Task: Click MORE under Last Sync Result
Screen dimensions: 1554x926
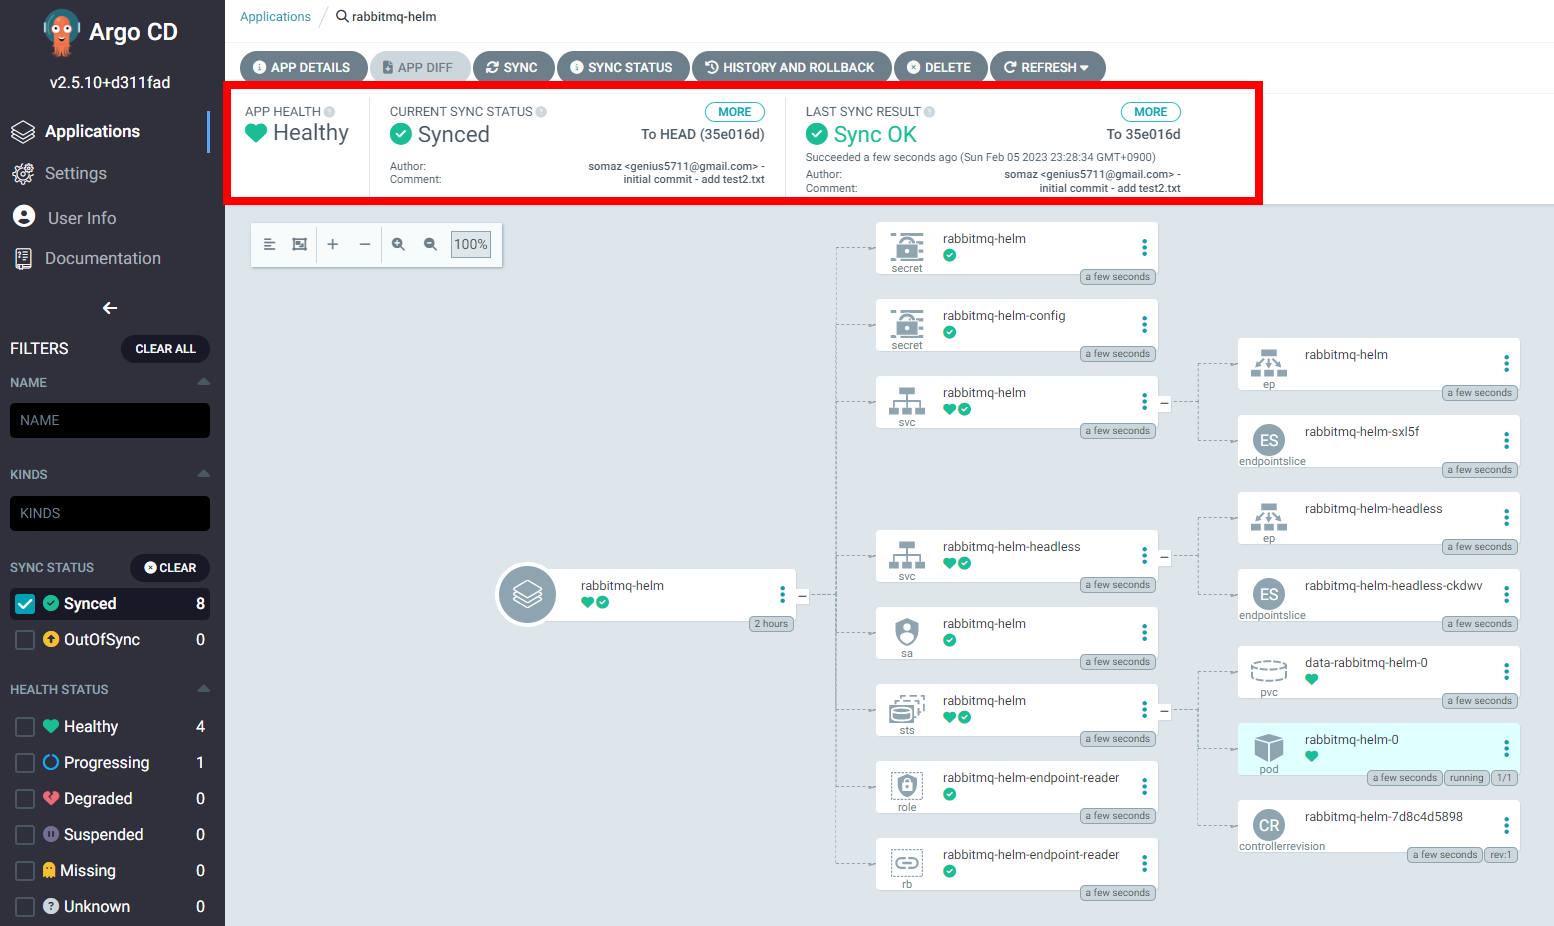Action: click(1151, 112)
